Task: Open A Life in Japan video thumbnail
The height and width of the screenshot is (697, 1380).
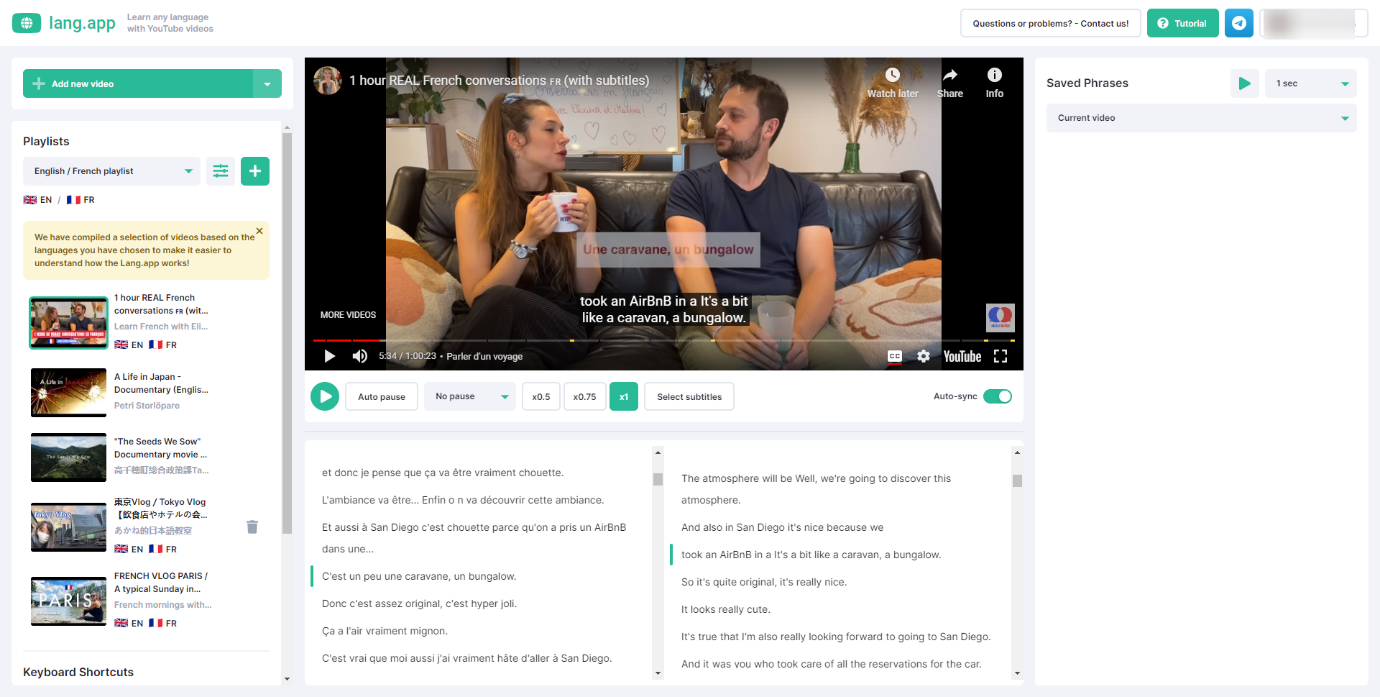Action: coord(68,392)
